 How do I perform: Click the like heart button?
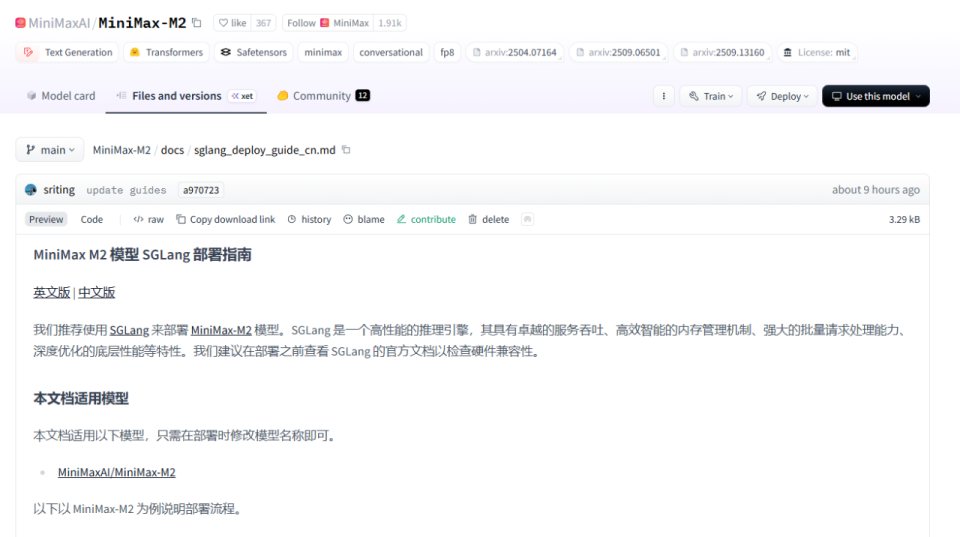pos(232,23)
